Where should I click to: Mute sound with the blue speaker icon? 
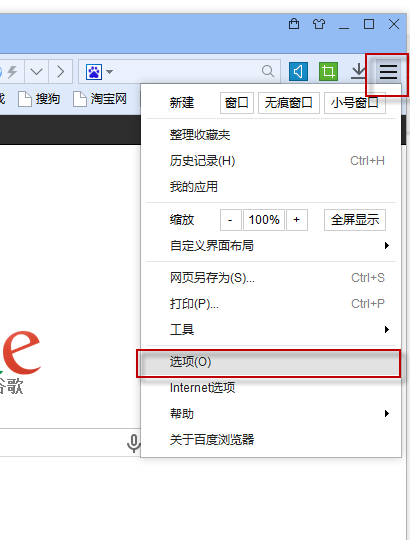(298, 72)
